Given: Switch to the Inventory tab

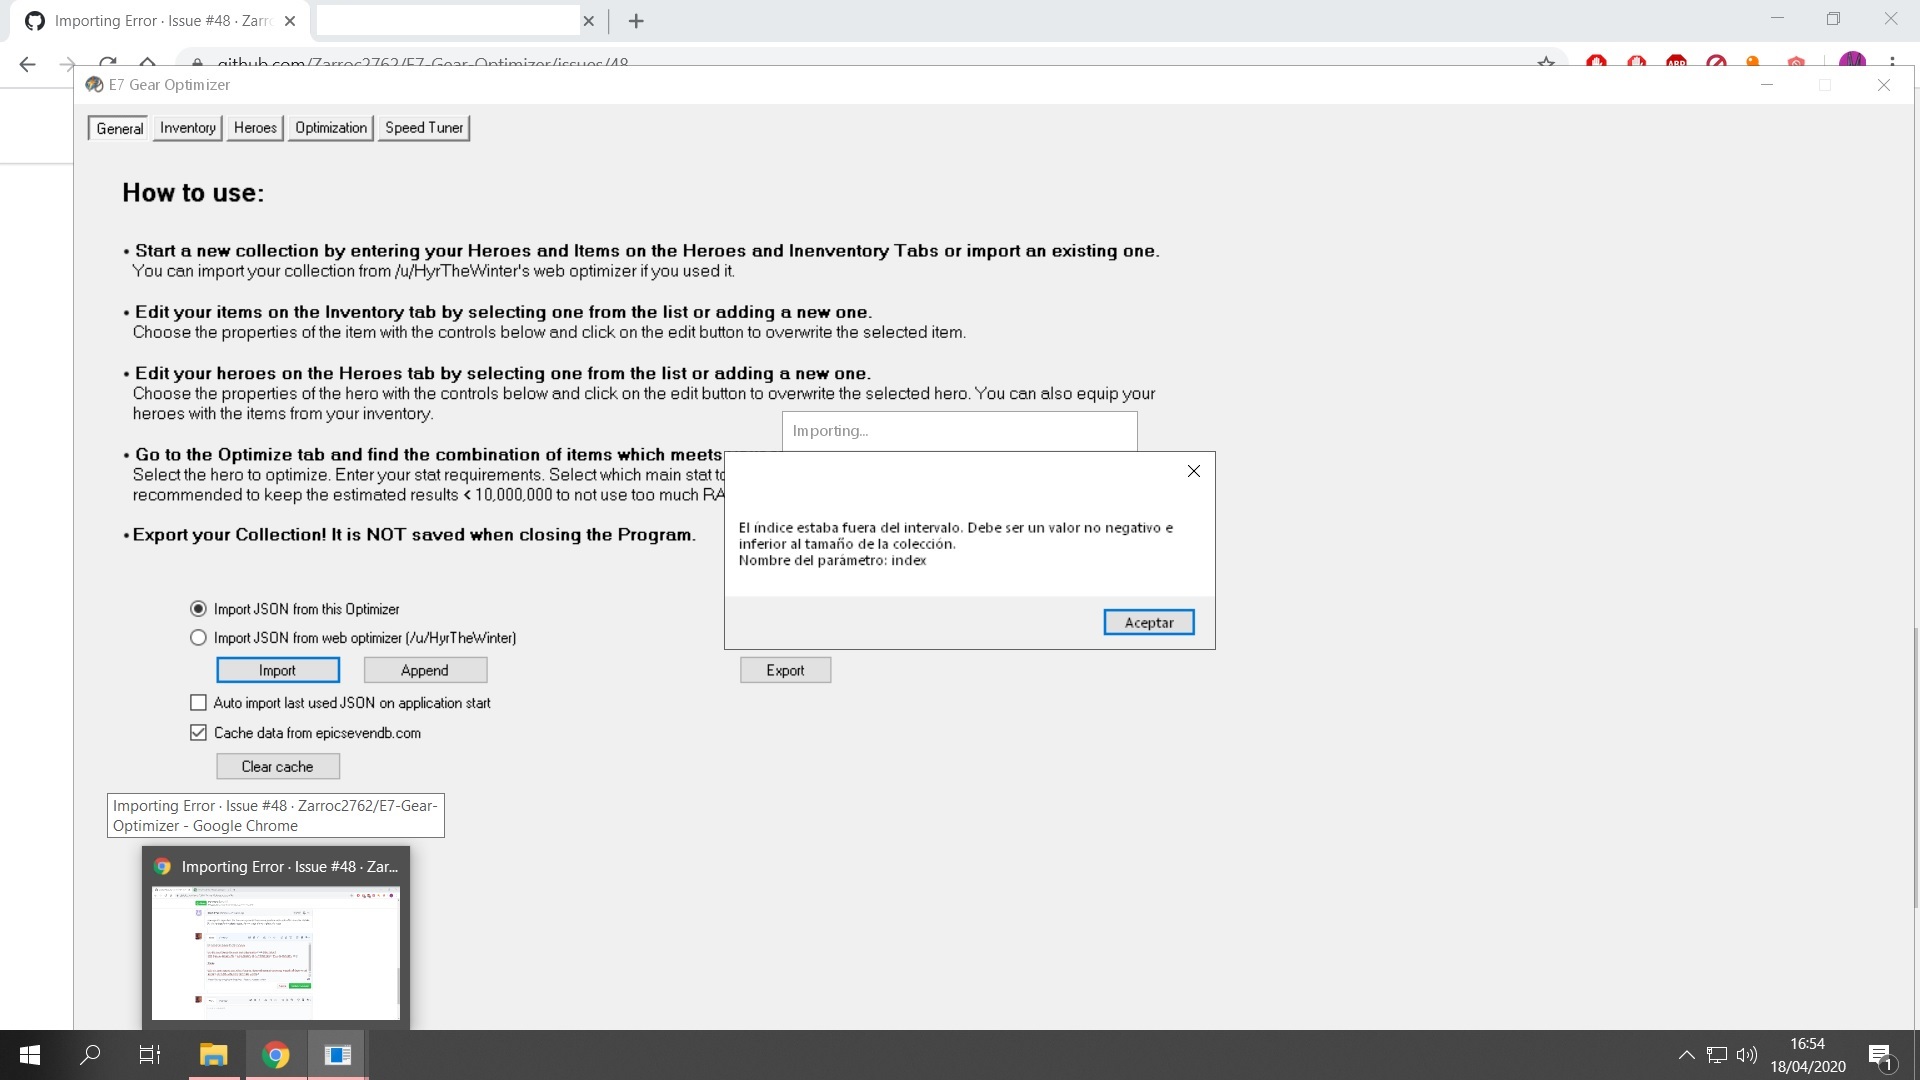Looking at the screenshot, I should 187,128.
